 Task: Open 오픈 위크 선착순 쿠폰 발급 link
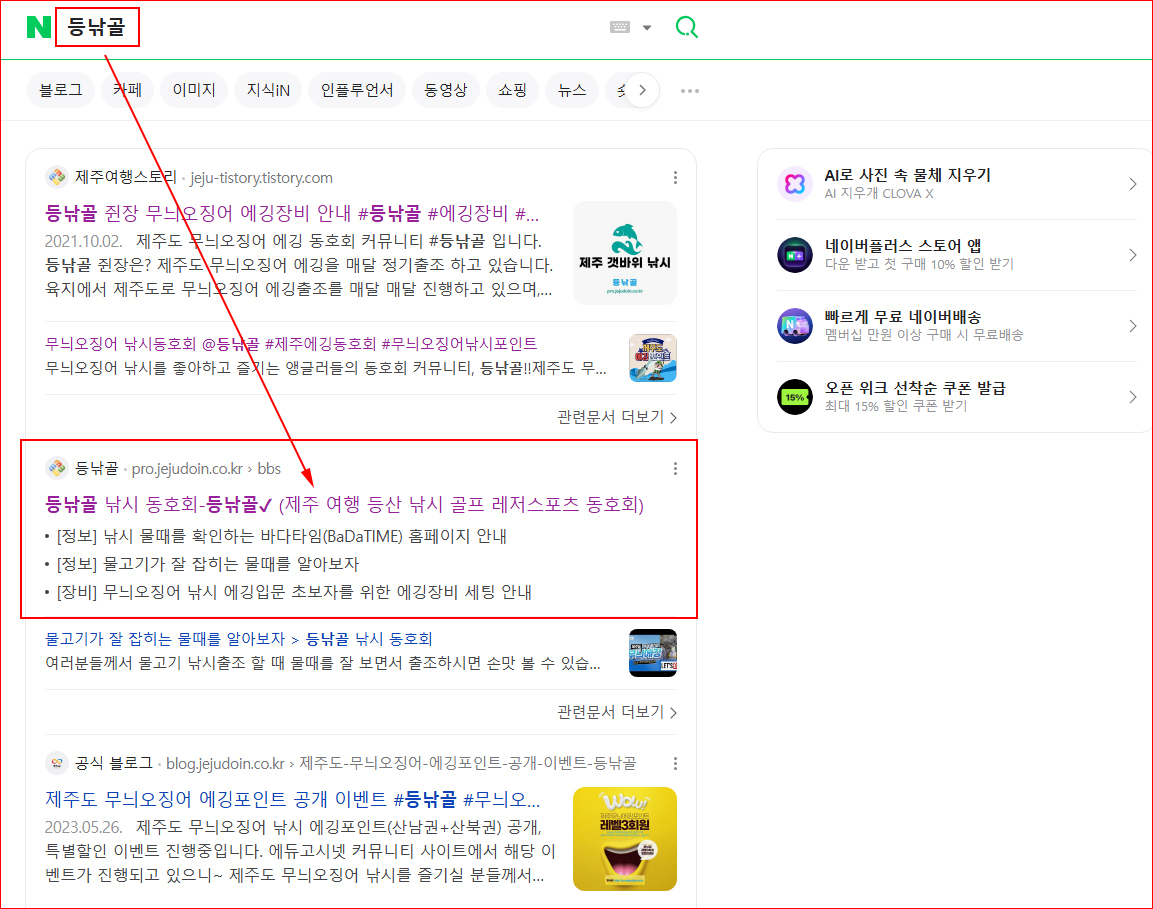[x=915, y=388]
